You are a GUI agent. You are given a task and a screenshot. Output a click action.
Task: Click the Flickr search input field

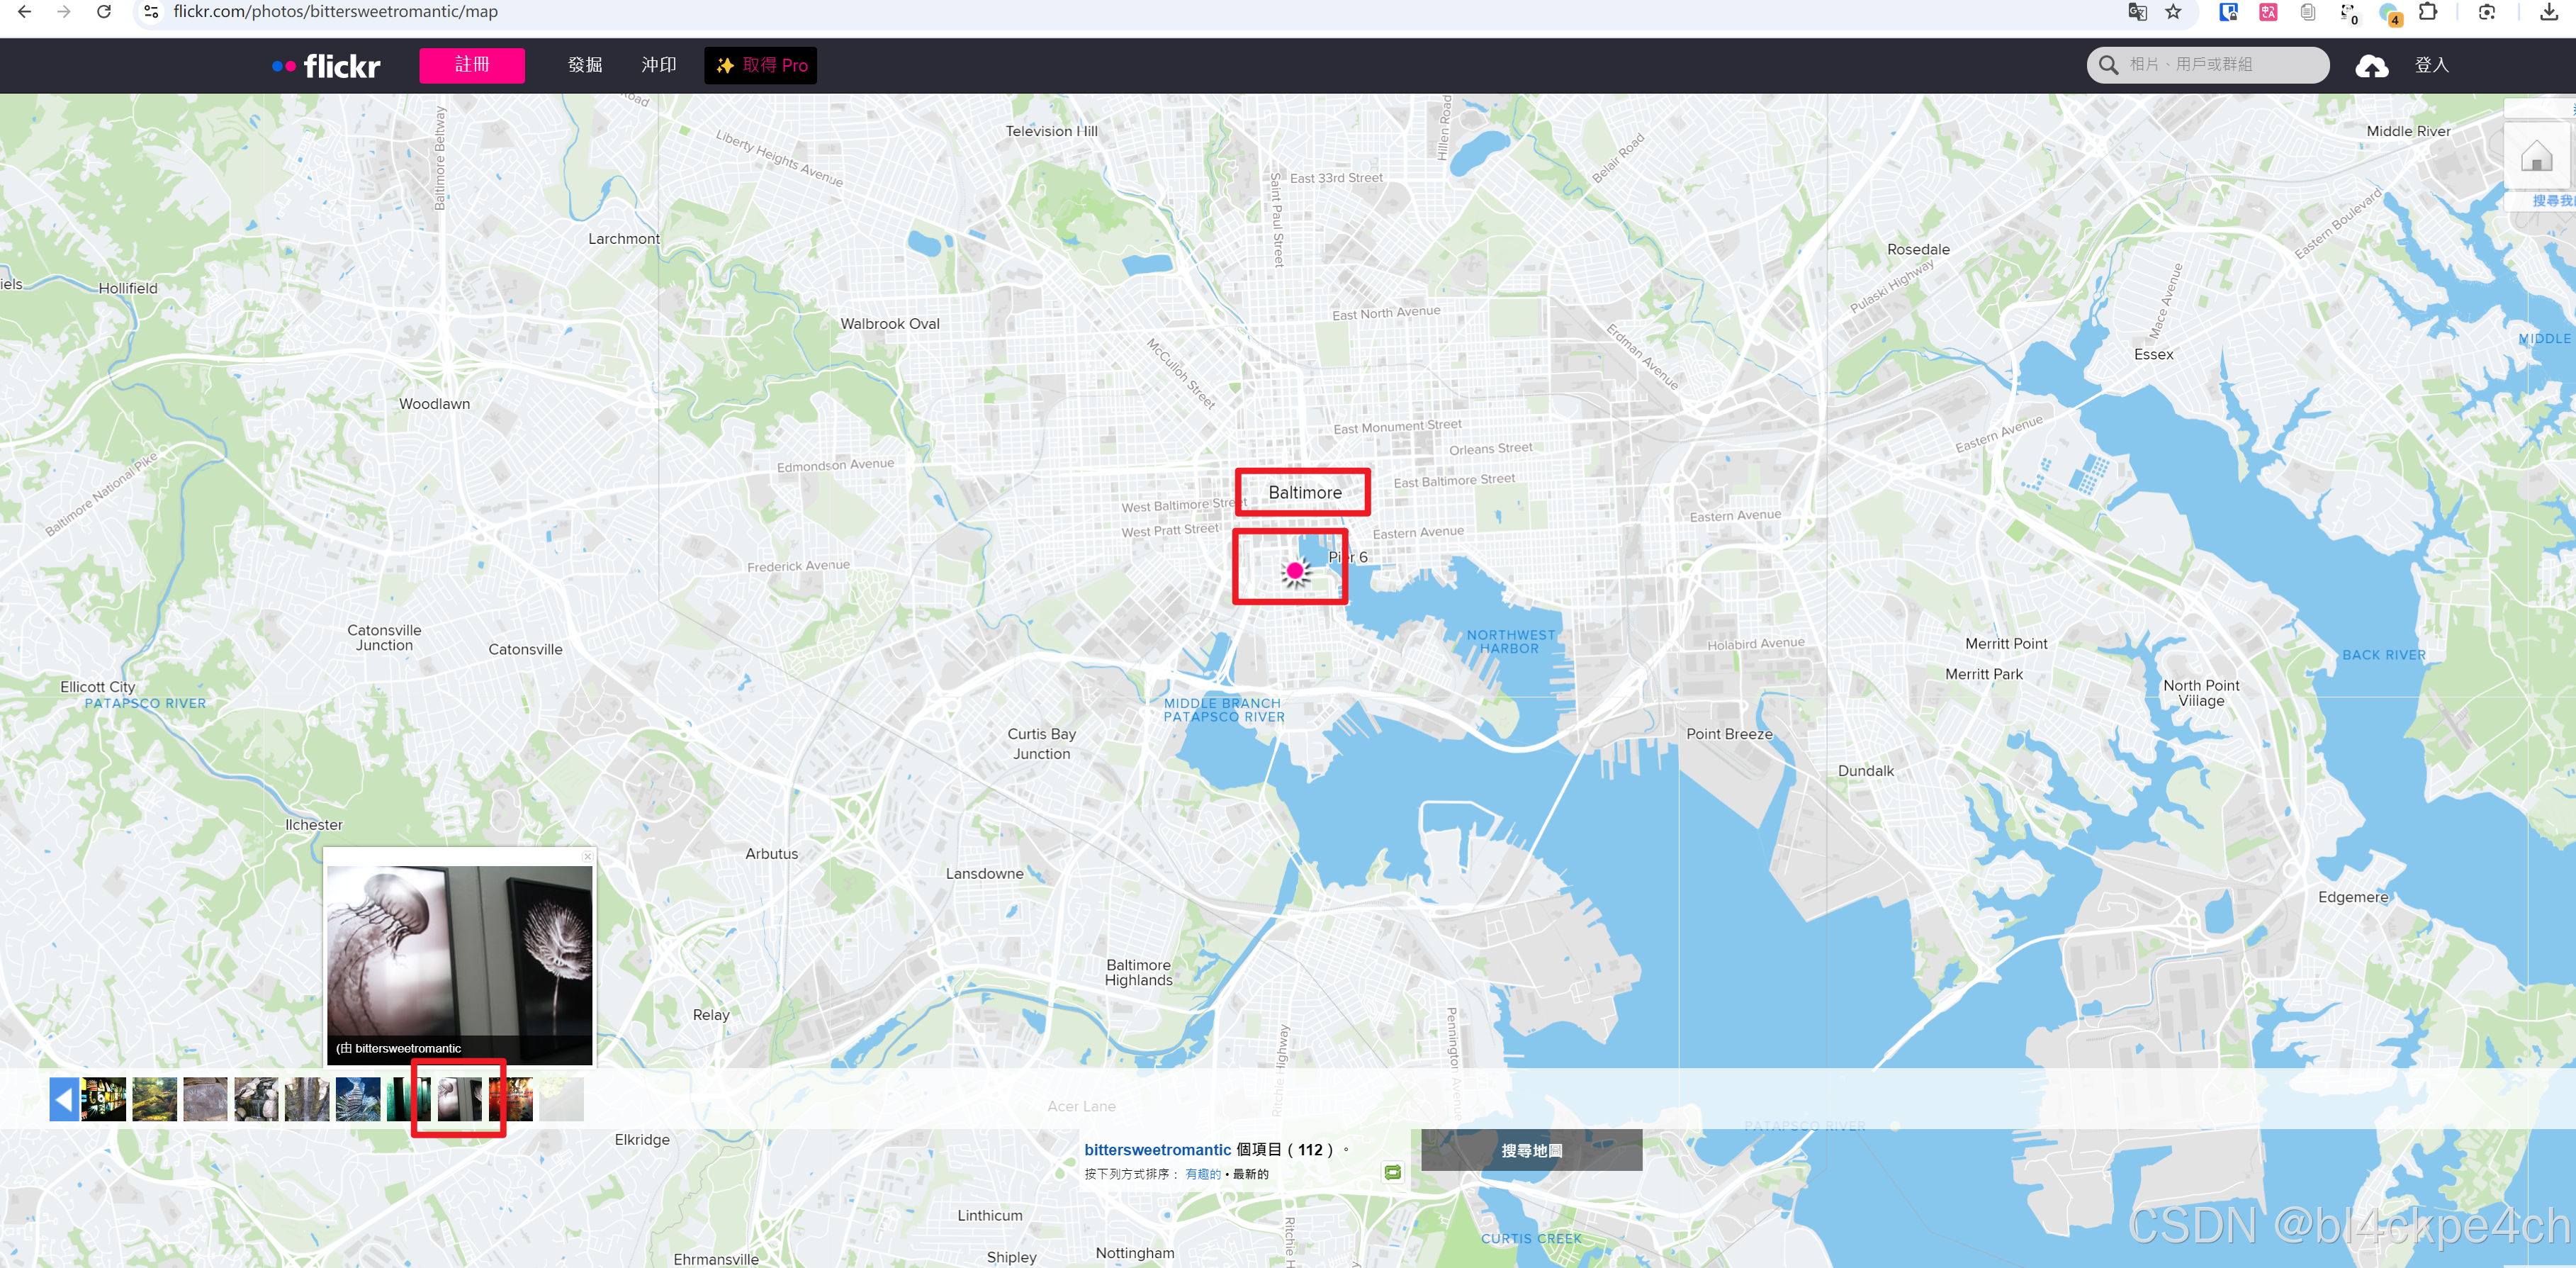(2220, 65)
